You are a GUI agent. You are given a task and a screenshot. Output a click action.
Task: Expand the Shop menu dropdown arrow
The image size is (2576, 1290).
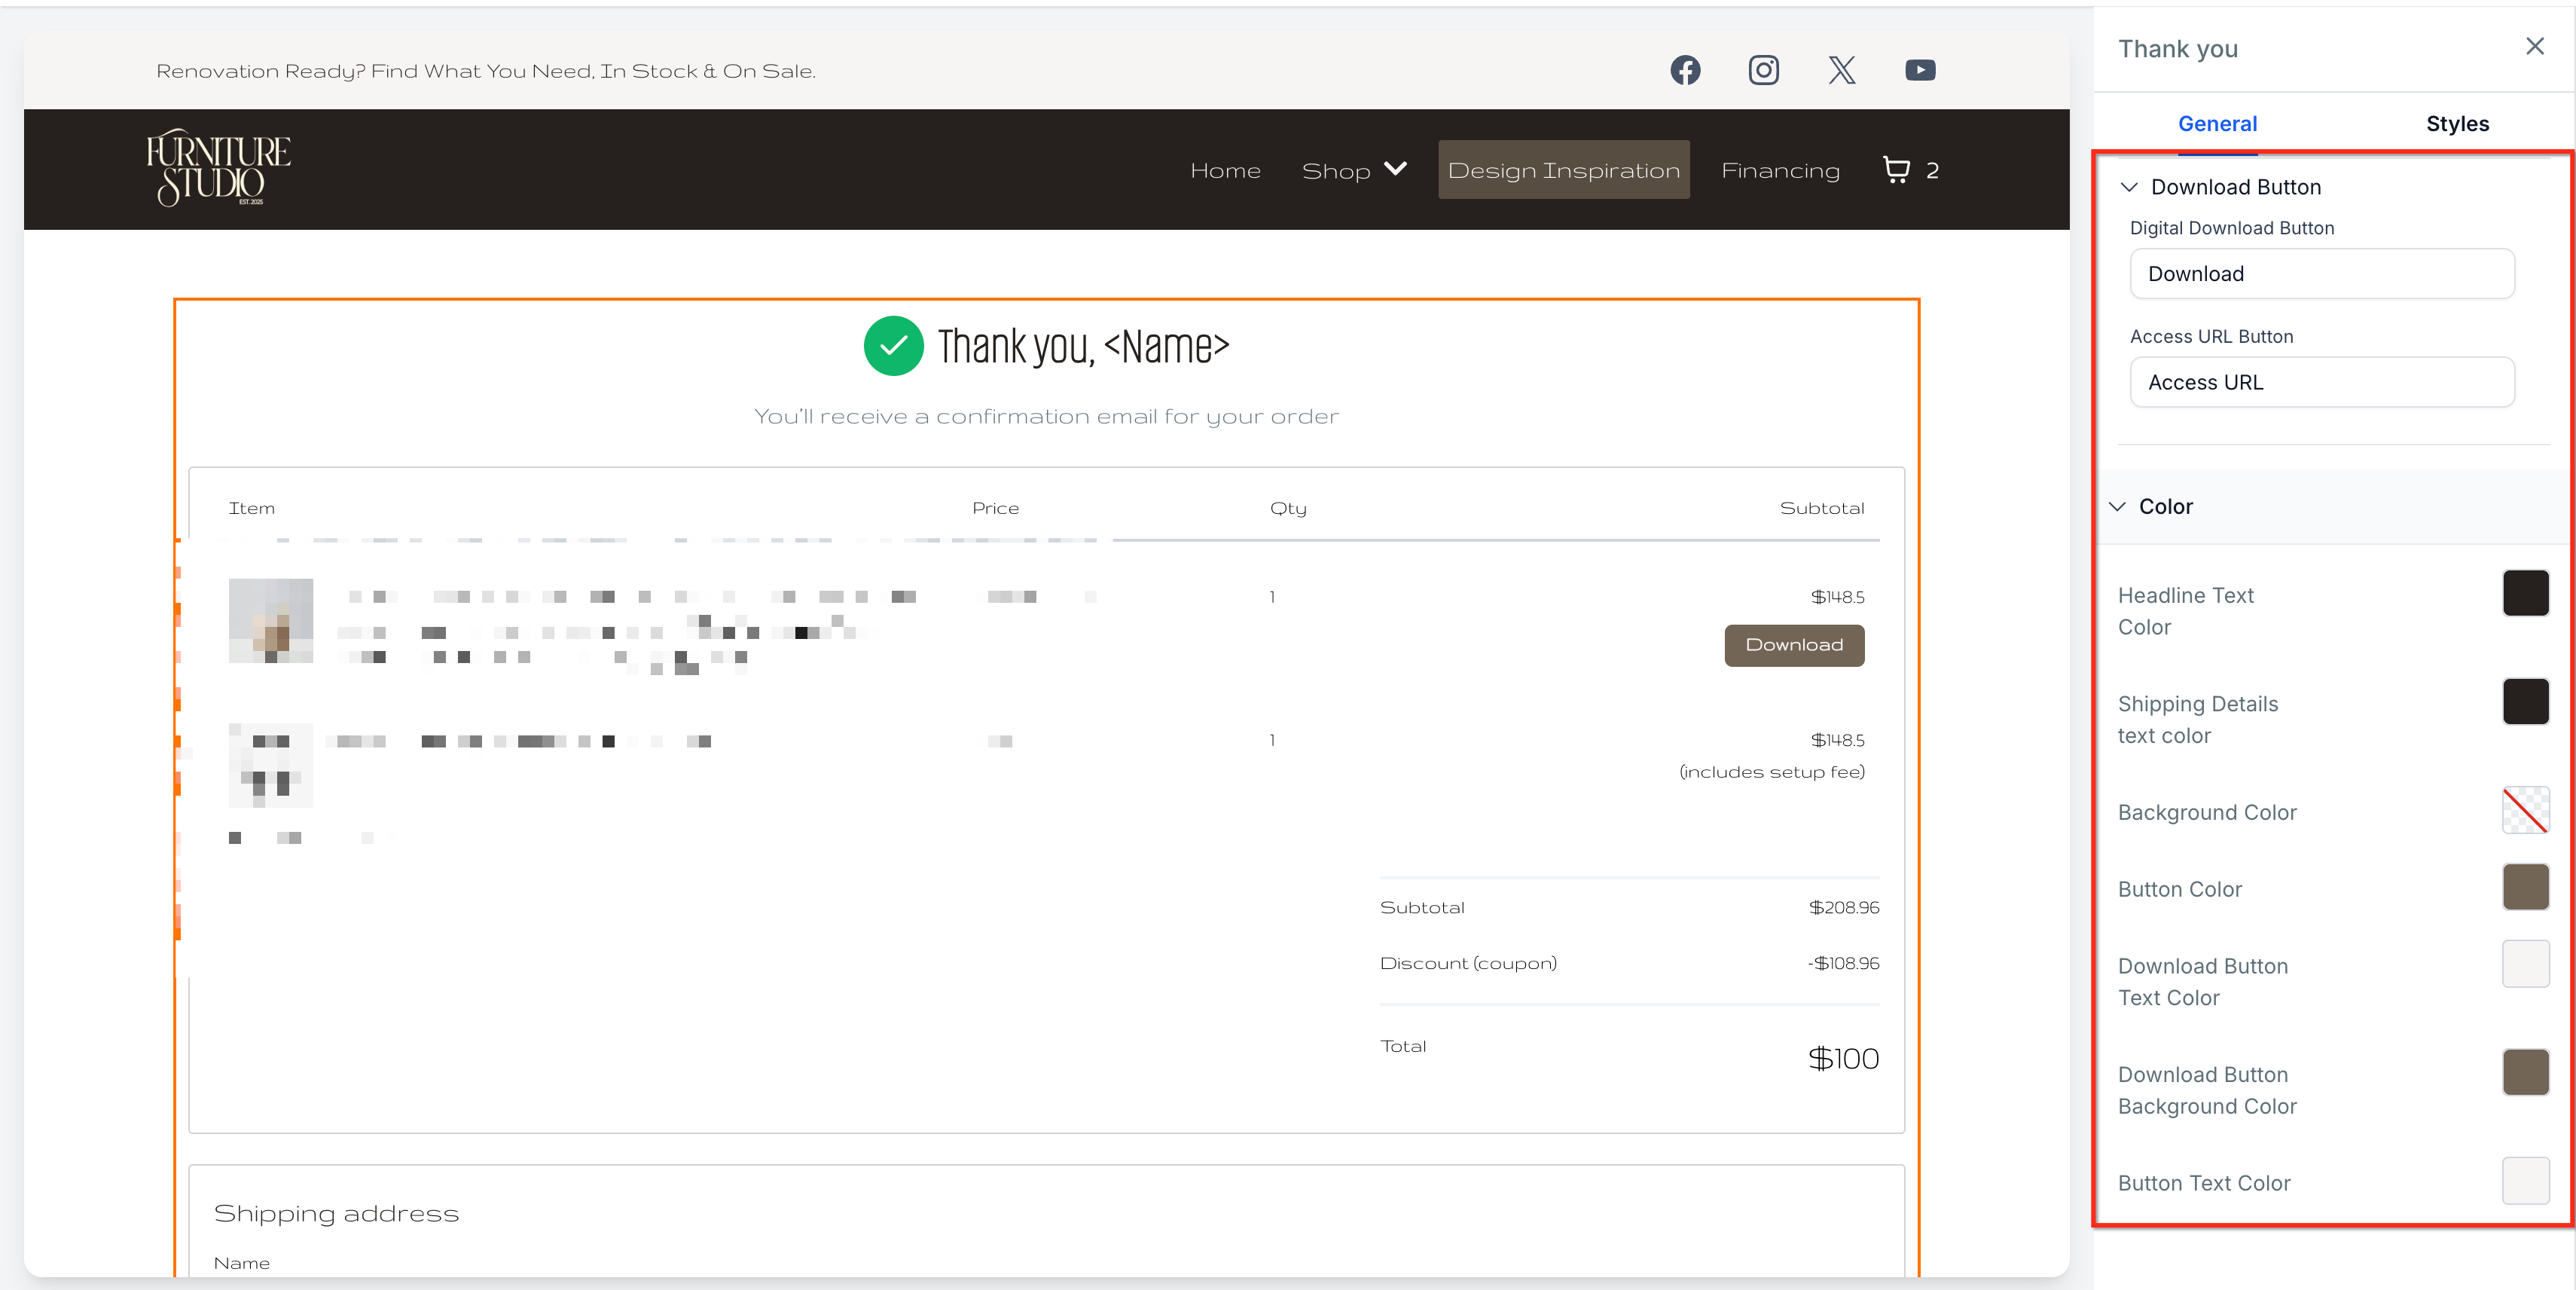click(x=1396, y=169)
